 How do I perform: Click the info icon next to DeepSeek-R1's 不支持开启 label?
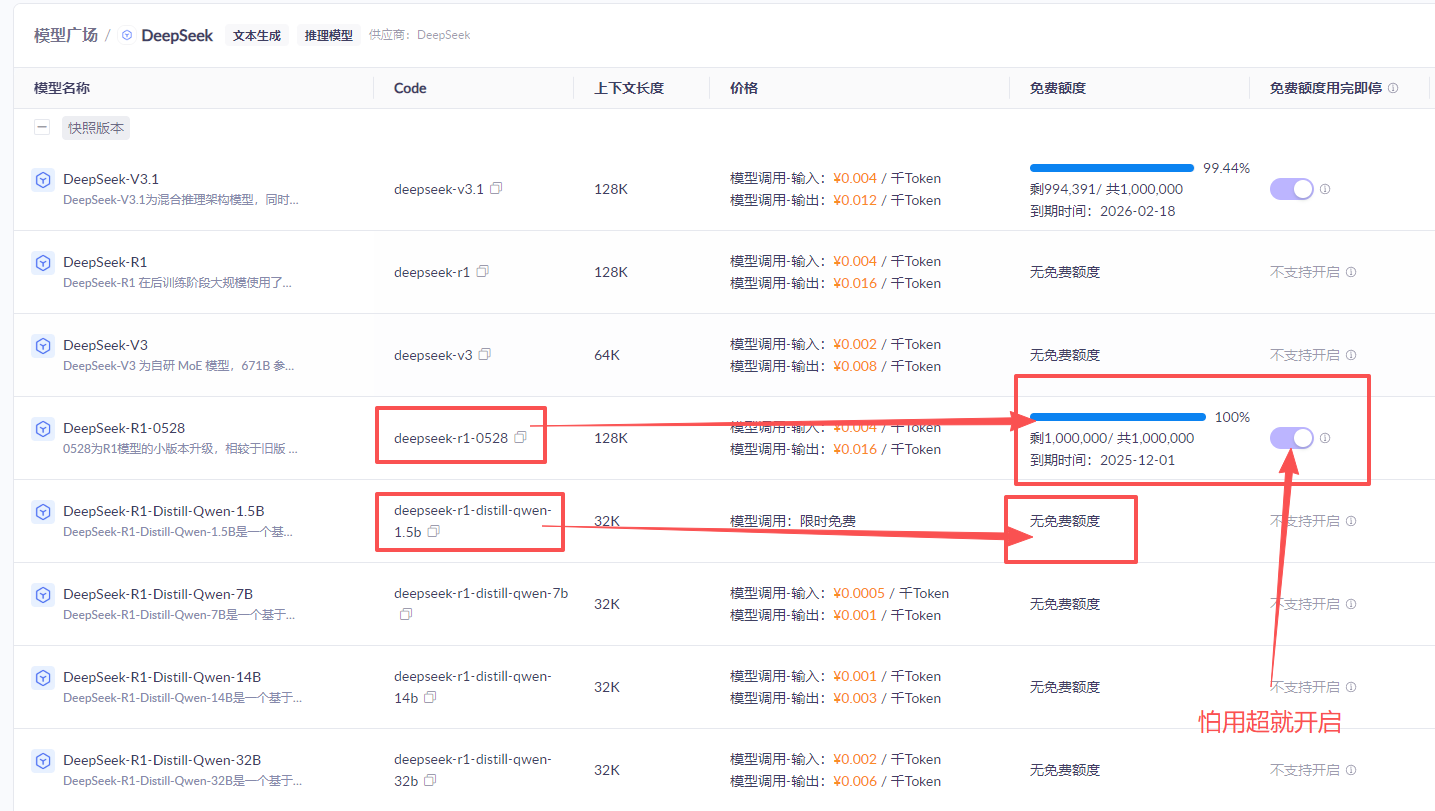pyautogui.click(x=1350, y=271)
